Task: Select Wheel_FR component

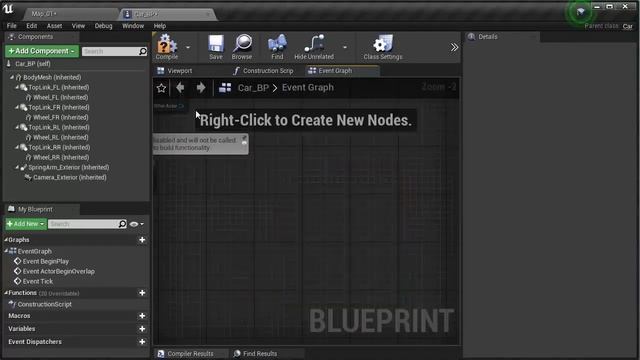Action: 60,117
